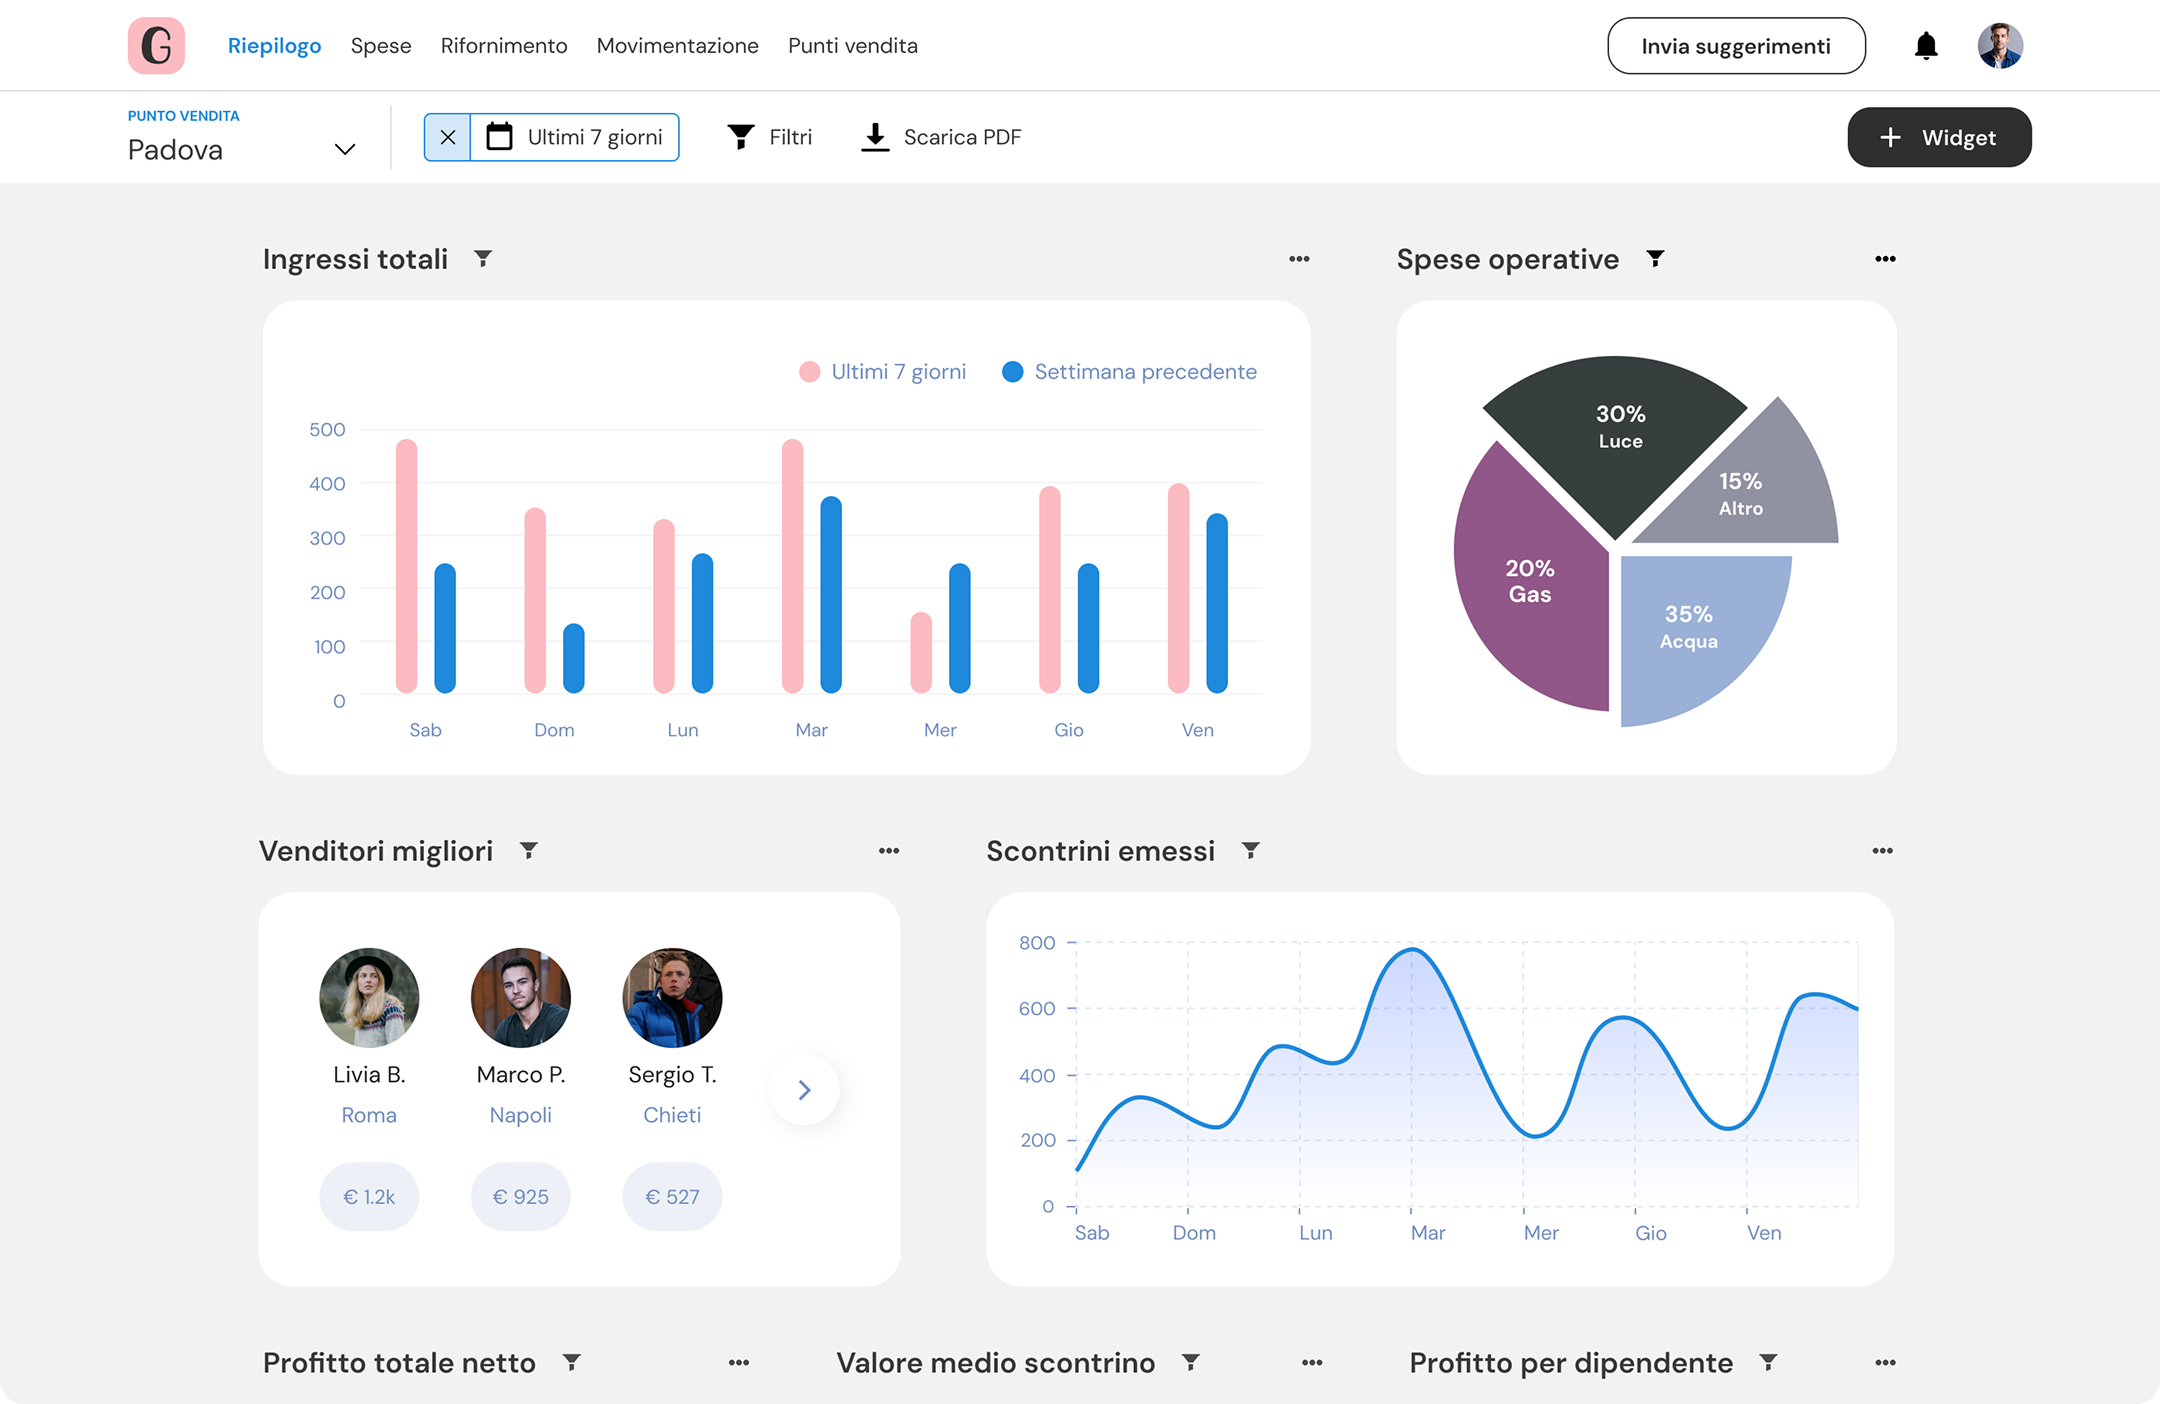Click filter icon beside Scontrini emessi
2160x1404 pixels.
click(1250, 851)
